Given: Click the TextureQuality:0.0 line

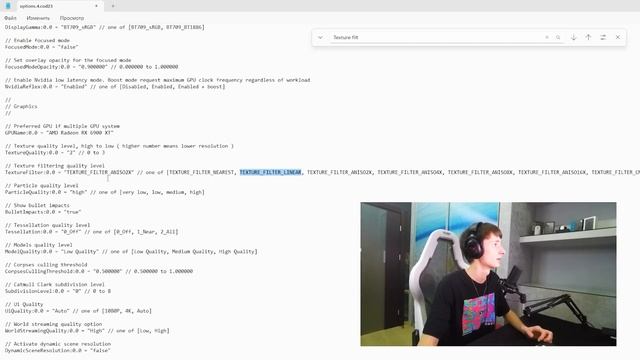Looking at the screenshot, I should 55,152.
